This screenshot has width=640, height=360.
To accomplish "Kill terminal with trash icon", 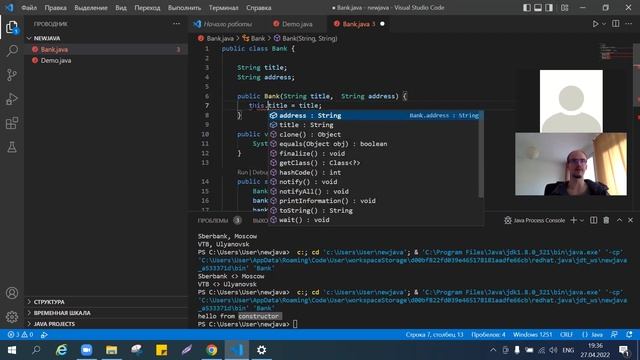I will 606,220.
